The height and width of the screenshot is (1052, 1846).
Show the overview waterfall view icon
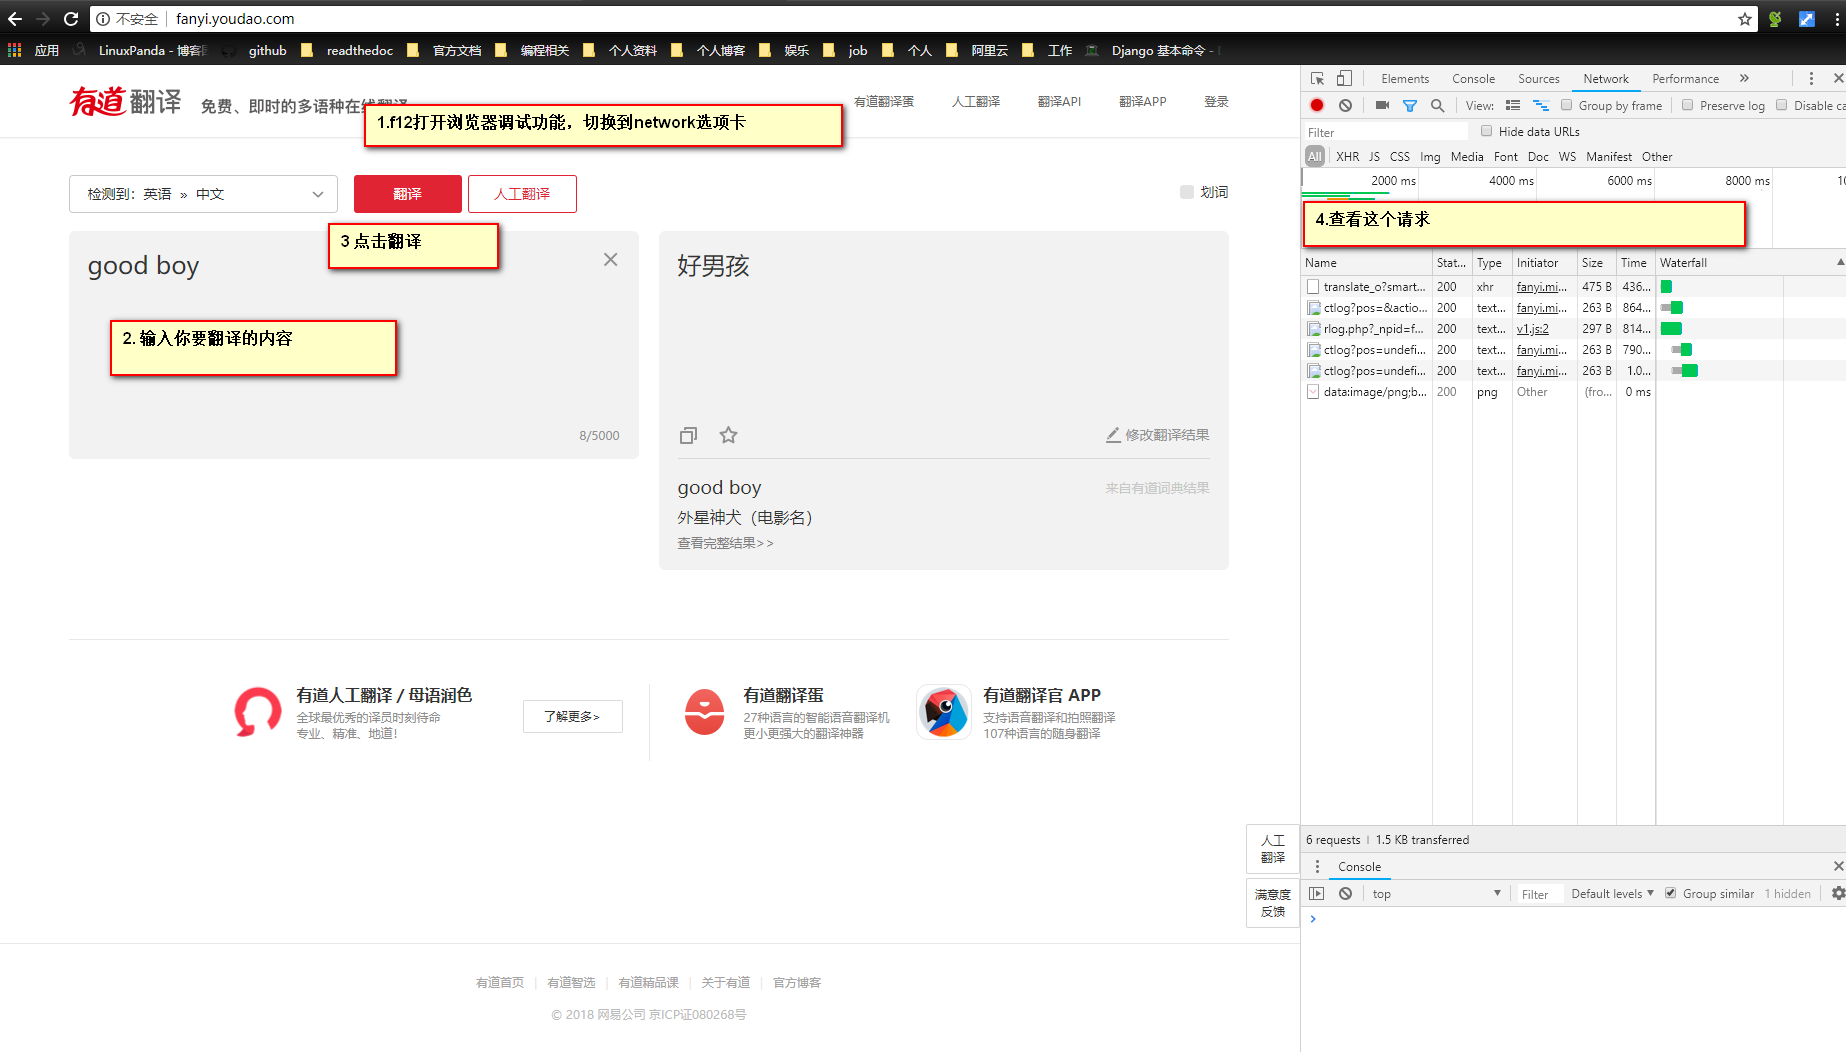click(1541, 105)
